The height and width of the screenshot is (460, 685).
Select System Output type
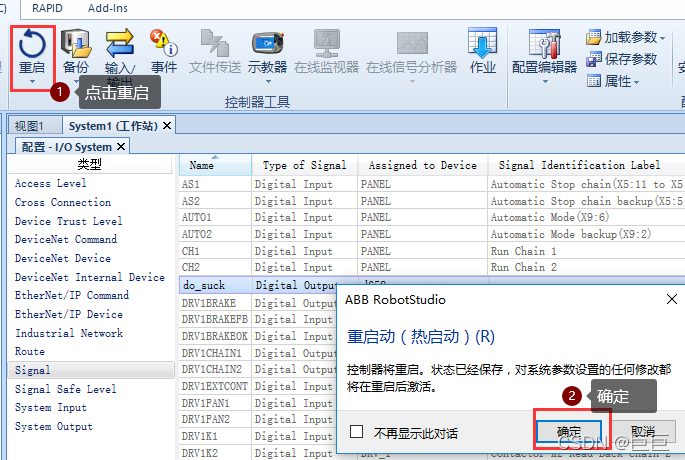click(54, 426)
